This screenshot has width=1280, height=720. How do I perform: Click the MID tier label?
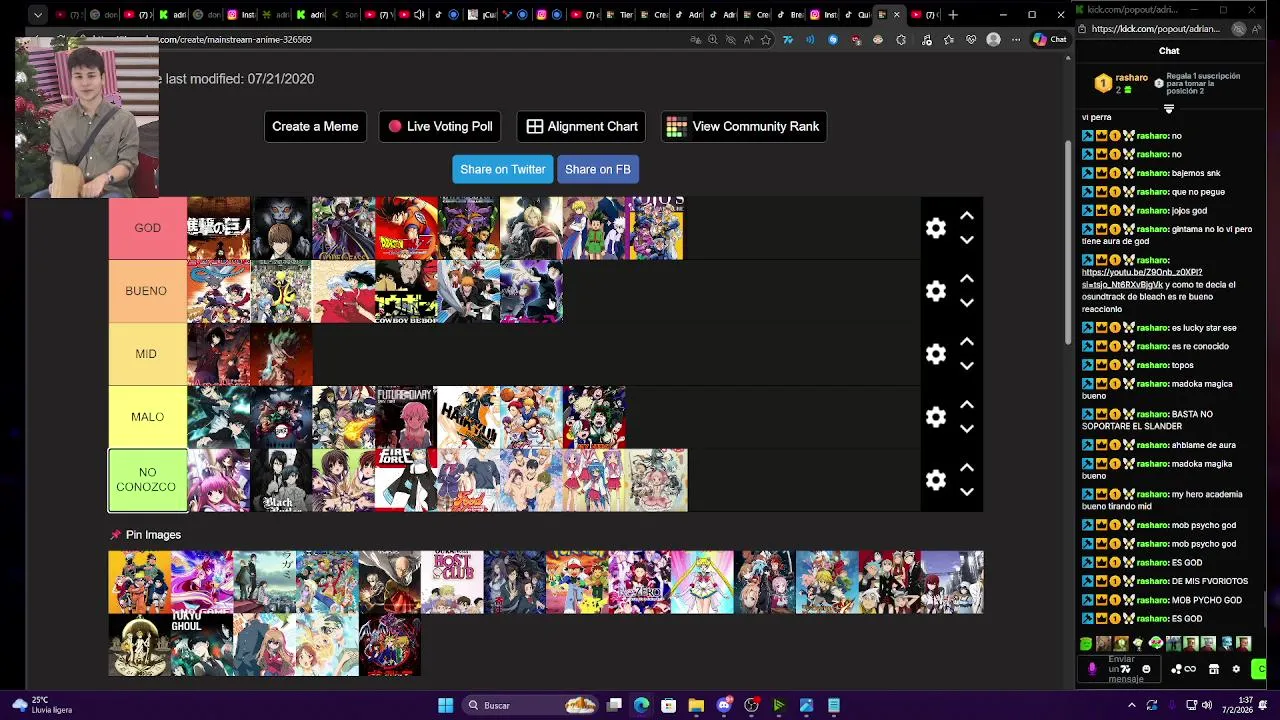147,354
